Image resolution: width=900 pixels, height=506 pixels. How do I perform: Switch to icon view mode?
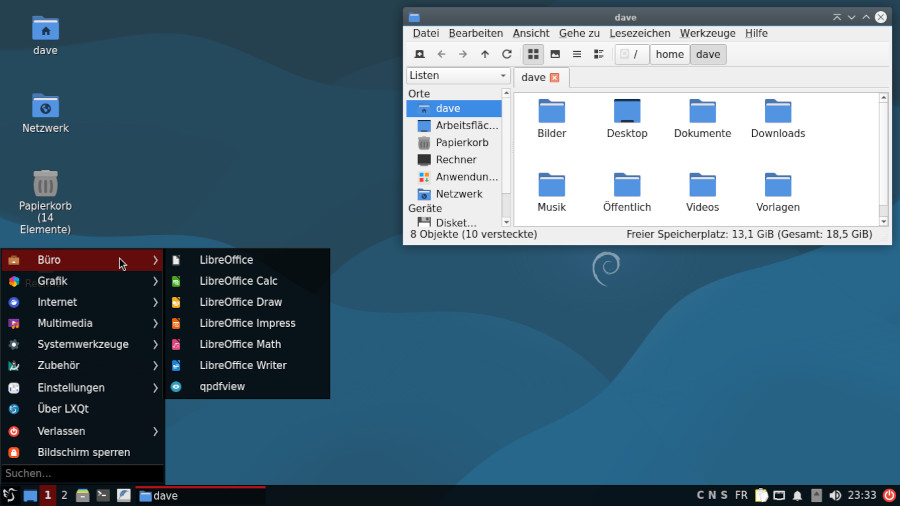[x=533, y=55]
